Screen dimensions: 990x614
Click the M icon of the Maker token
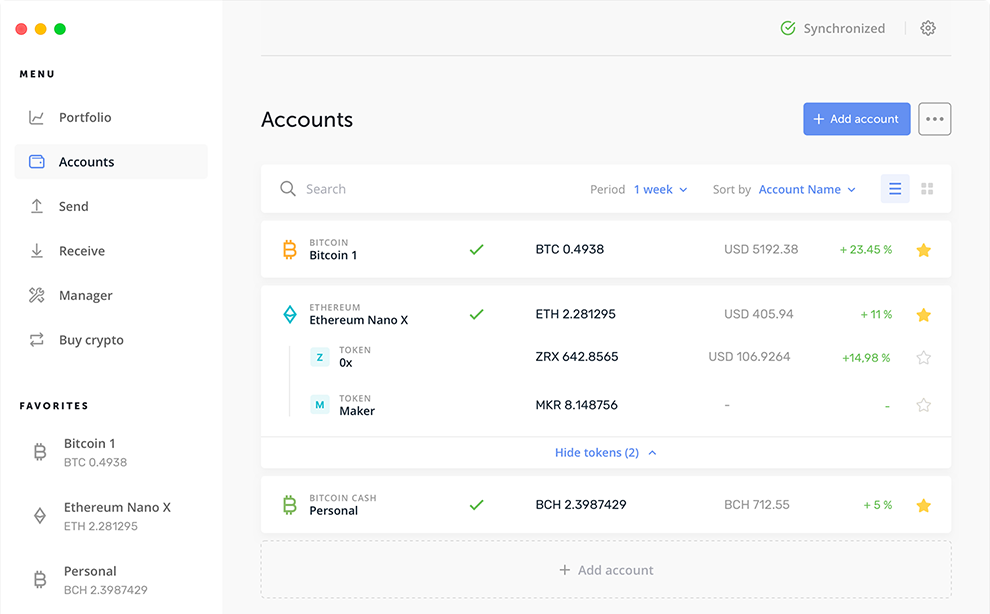pos(319,405)
